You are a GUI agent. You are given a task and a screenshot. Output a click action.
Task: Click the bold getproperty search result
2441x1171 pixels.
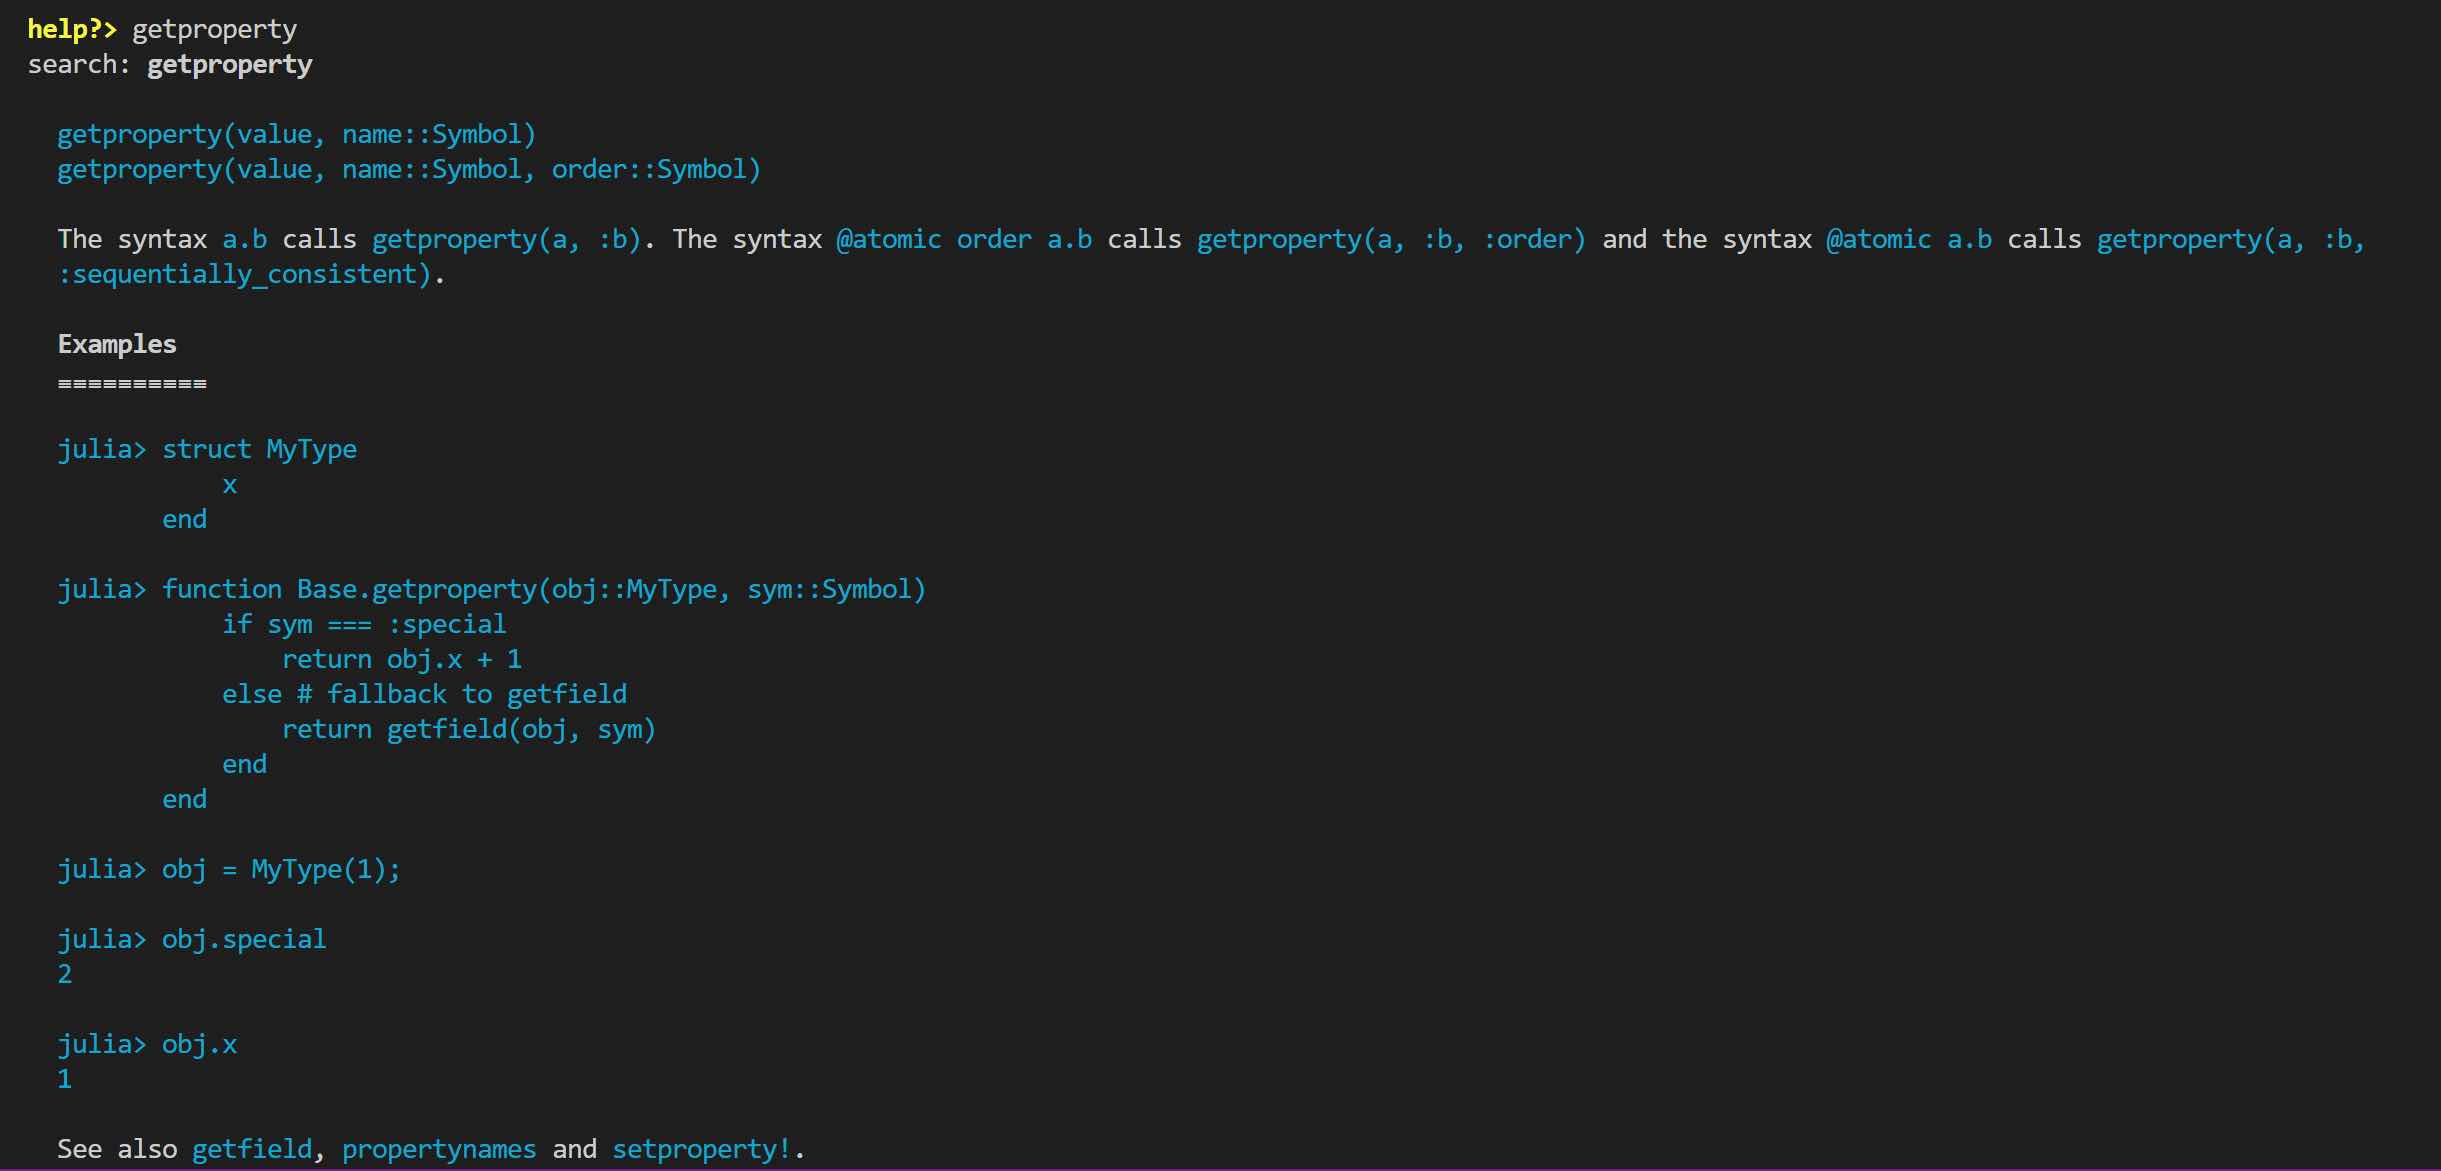click(229, 64)
